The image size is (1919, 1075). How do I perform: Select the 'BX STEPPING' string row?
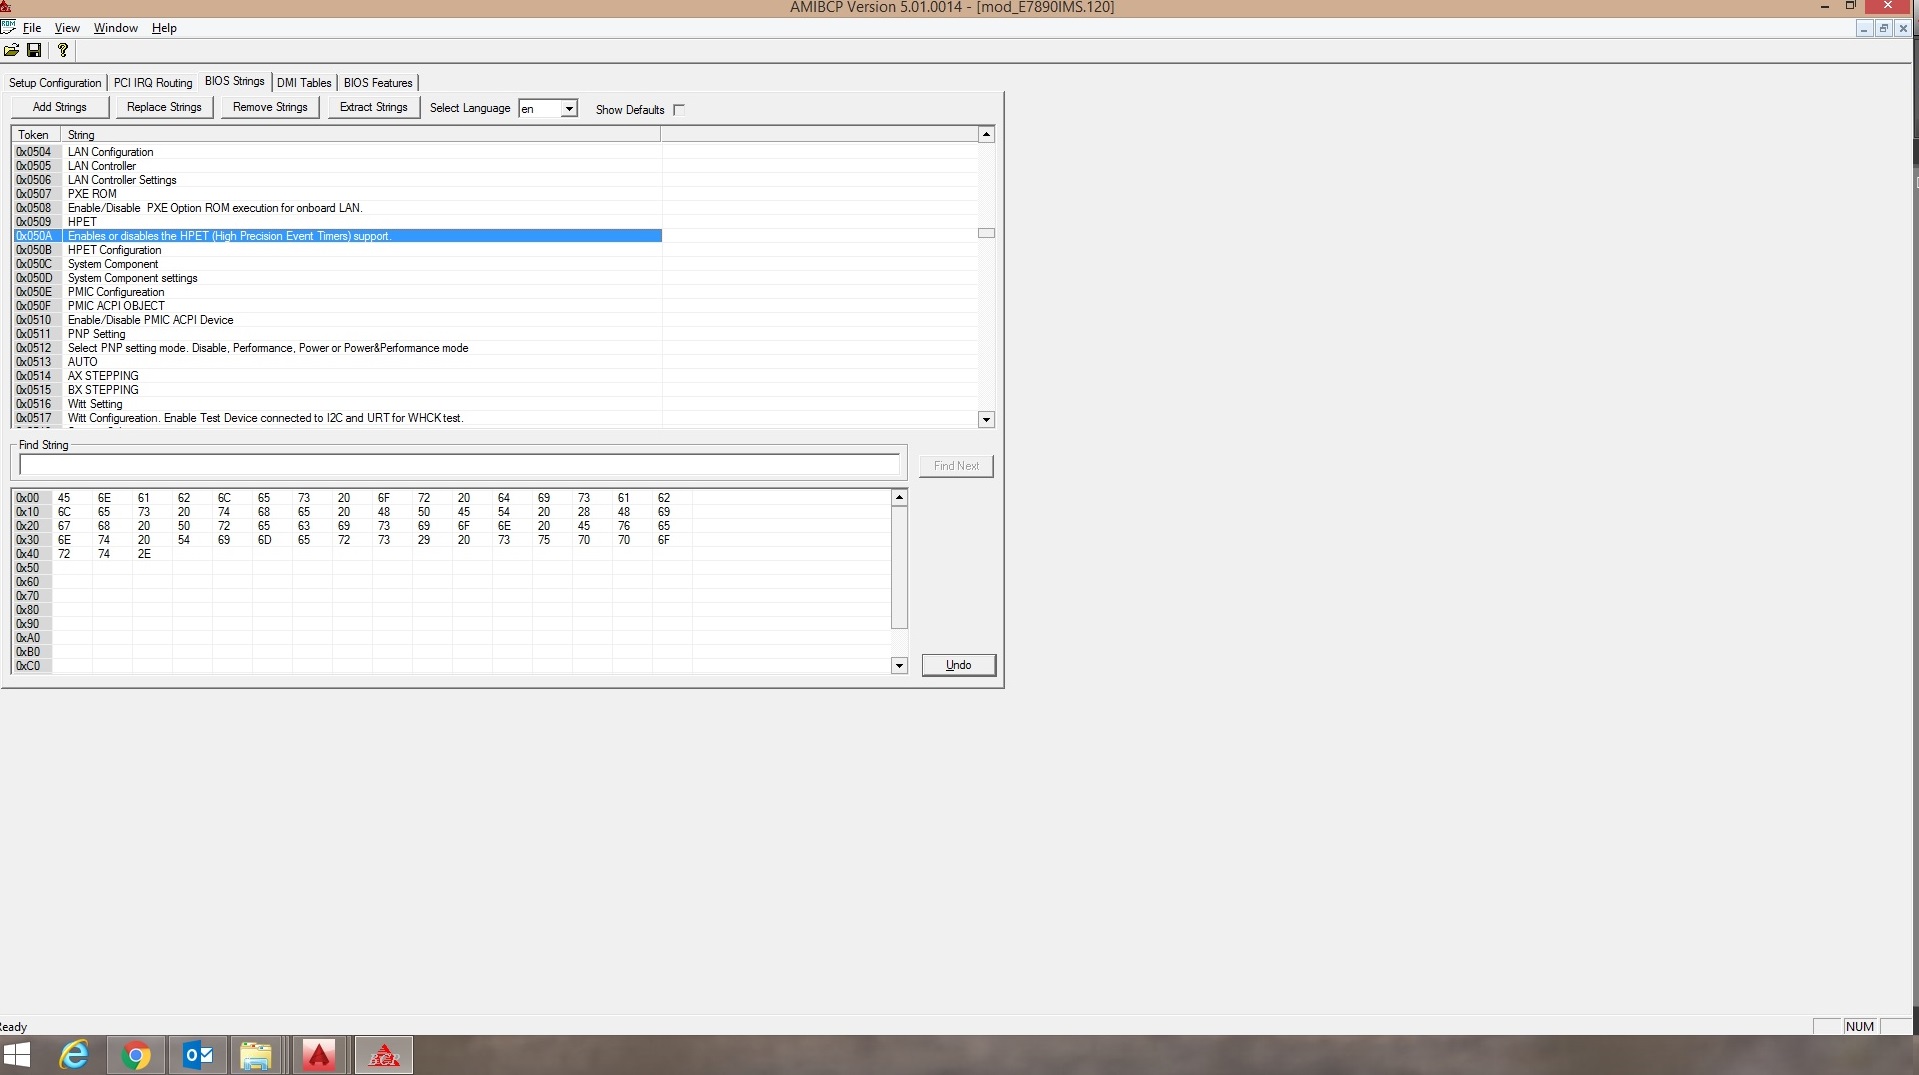click(337, 390)
